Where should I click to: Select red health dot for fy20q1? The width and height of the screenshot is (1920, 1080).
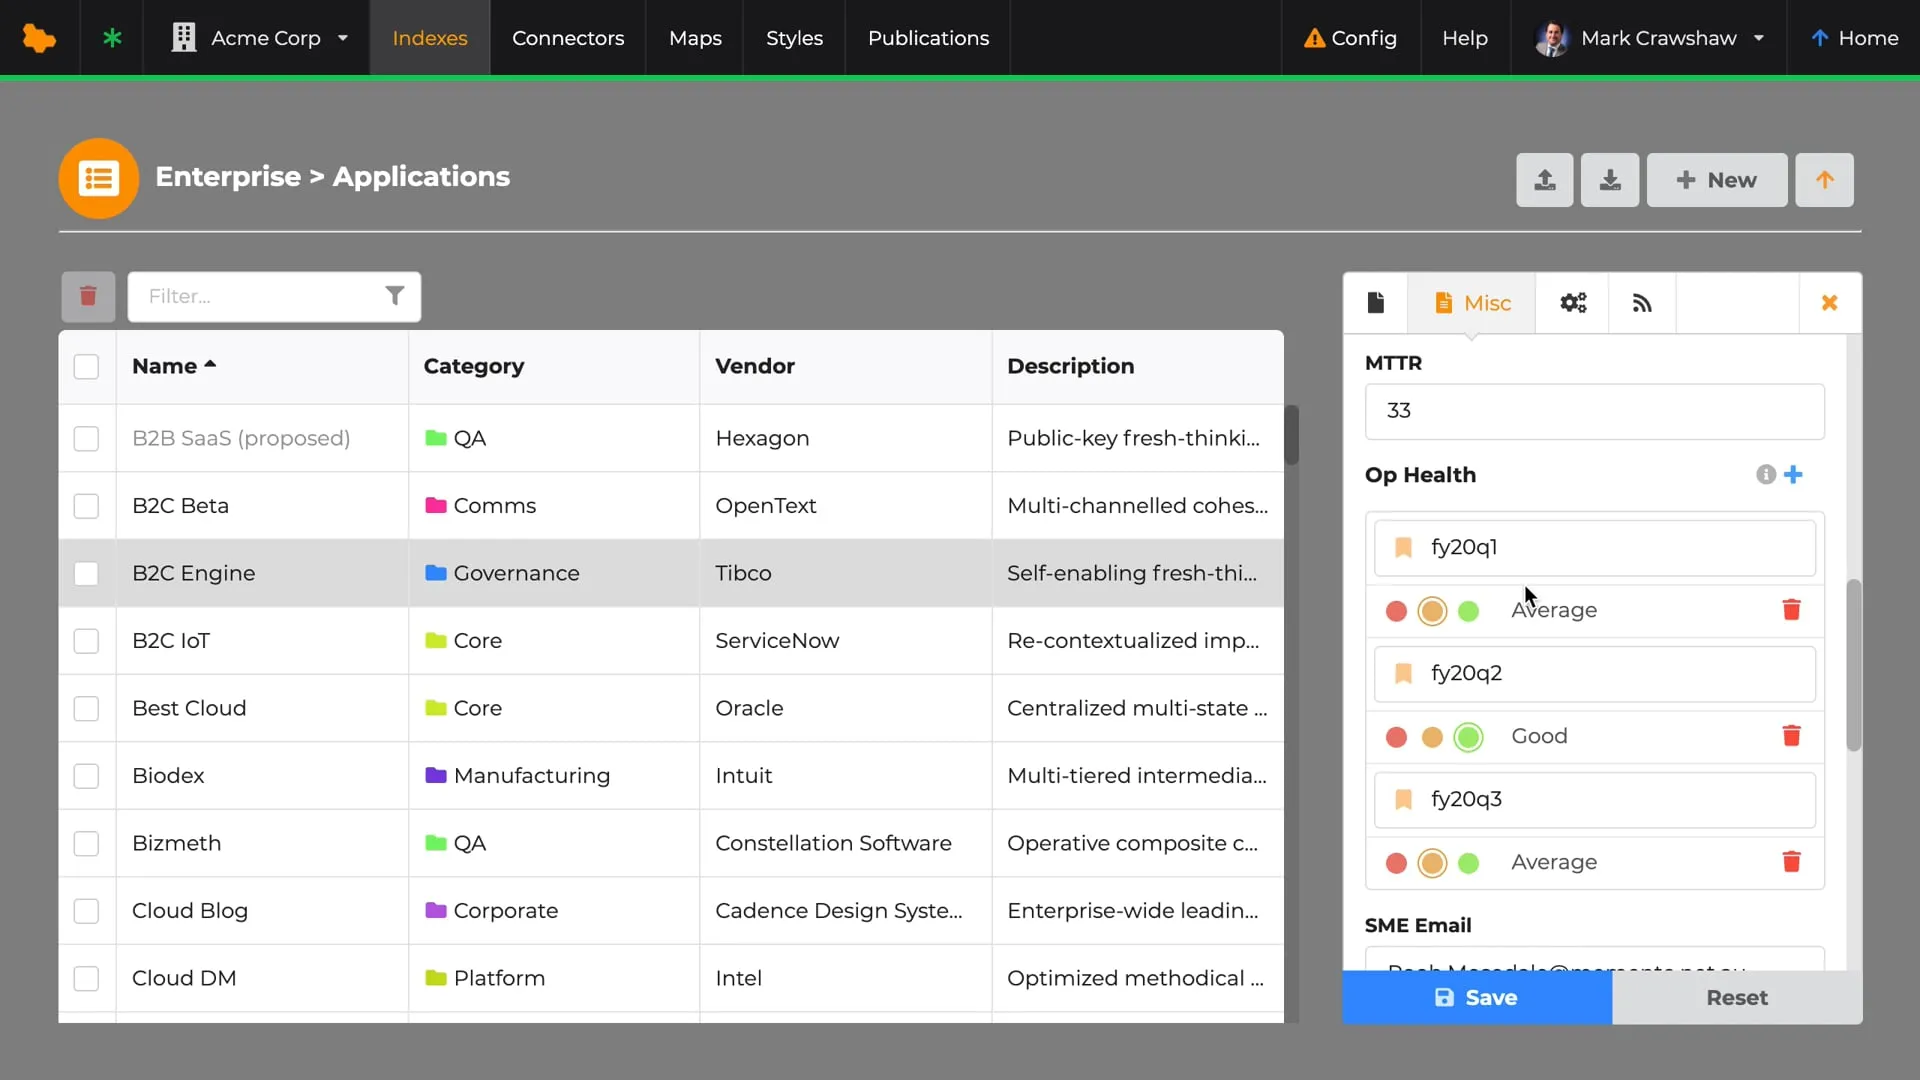[1396, 611]
